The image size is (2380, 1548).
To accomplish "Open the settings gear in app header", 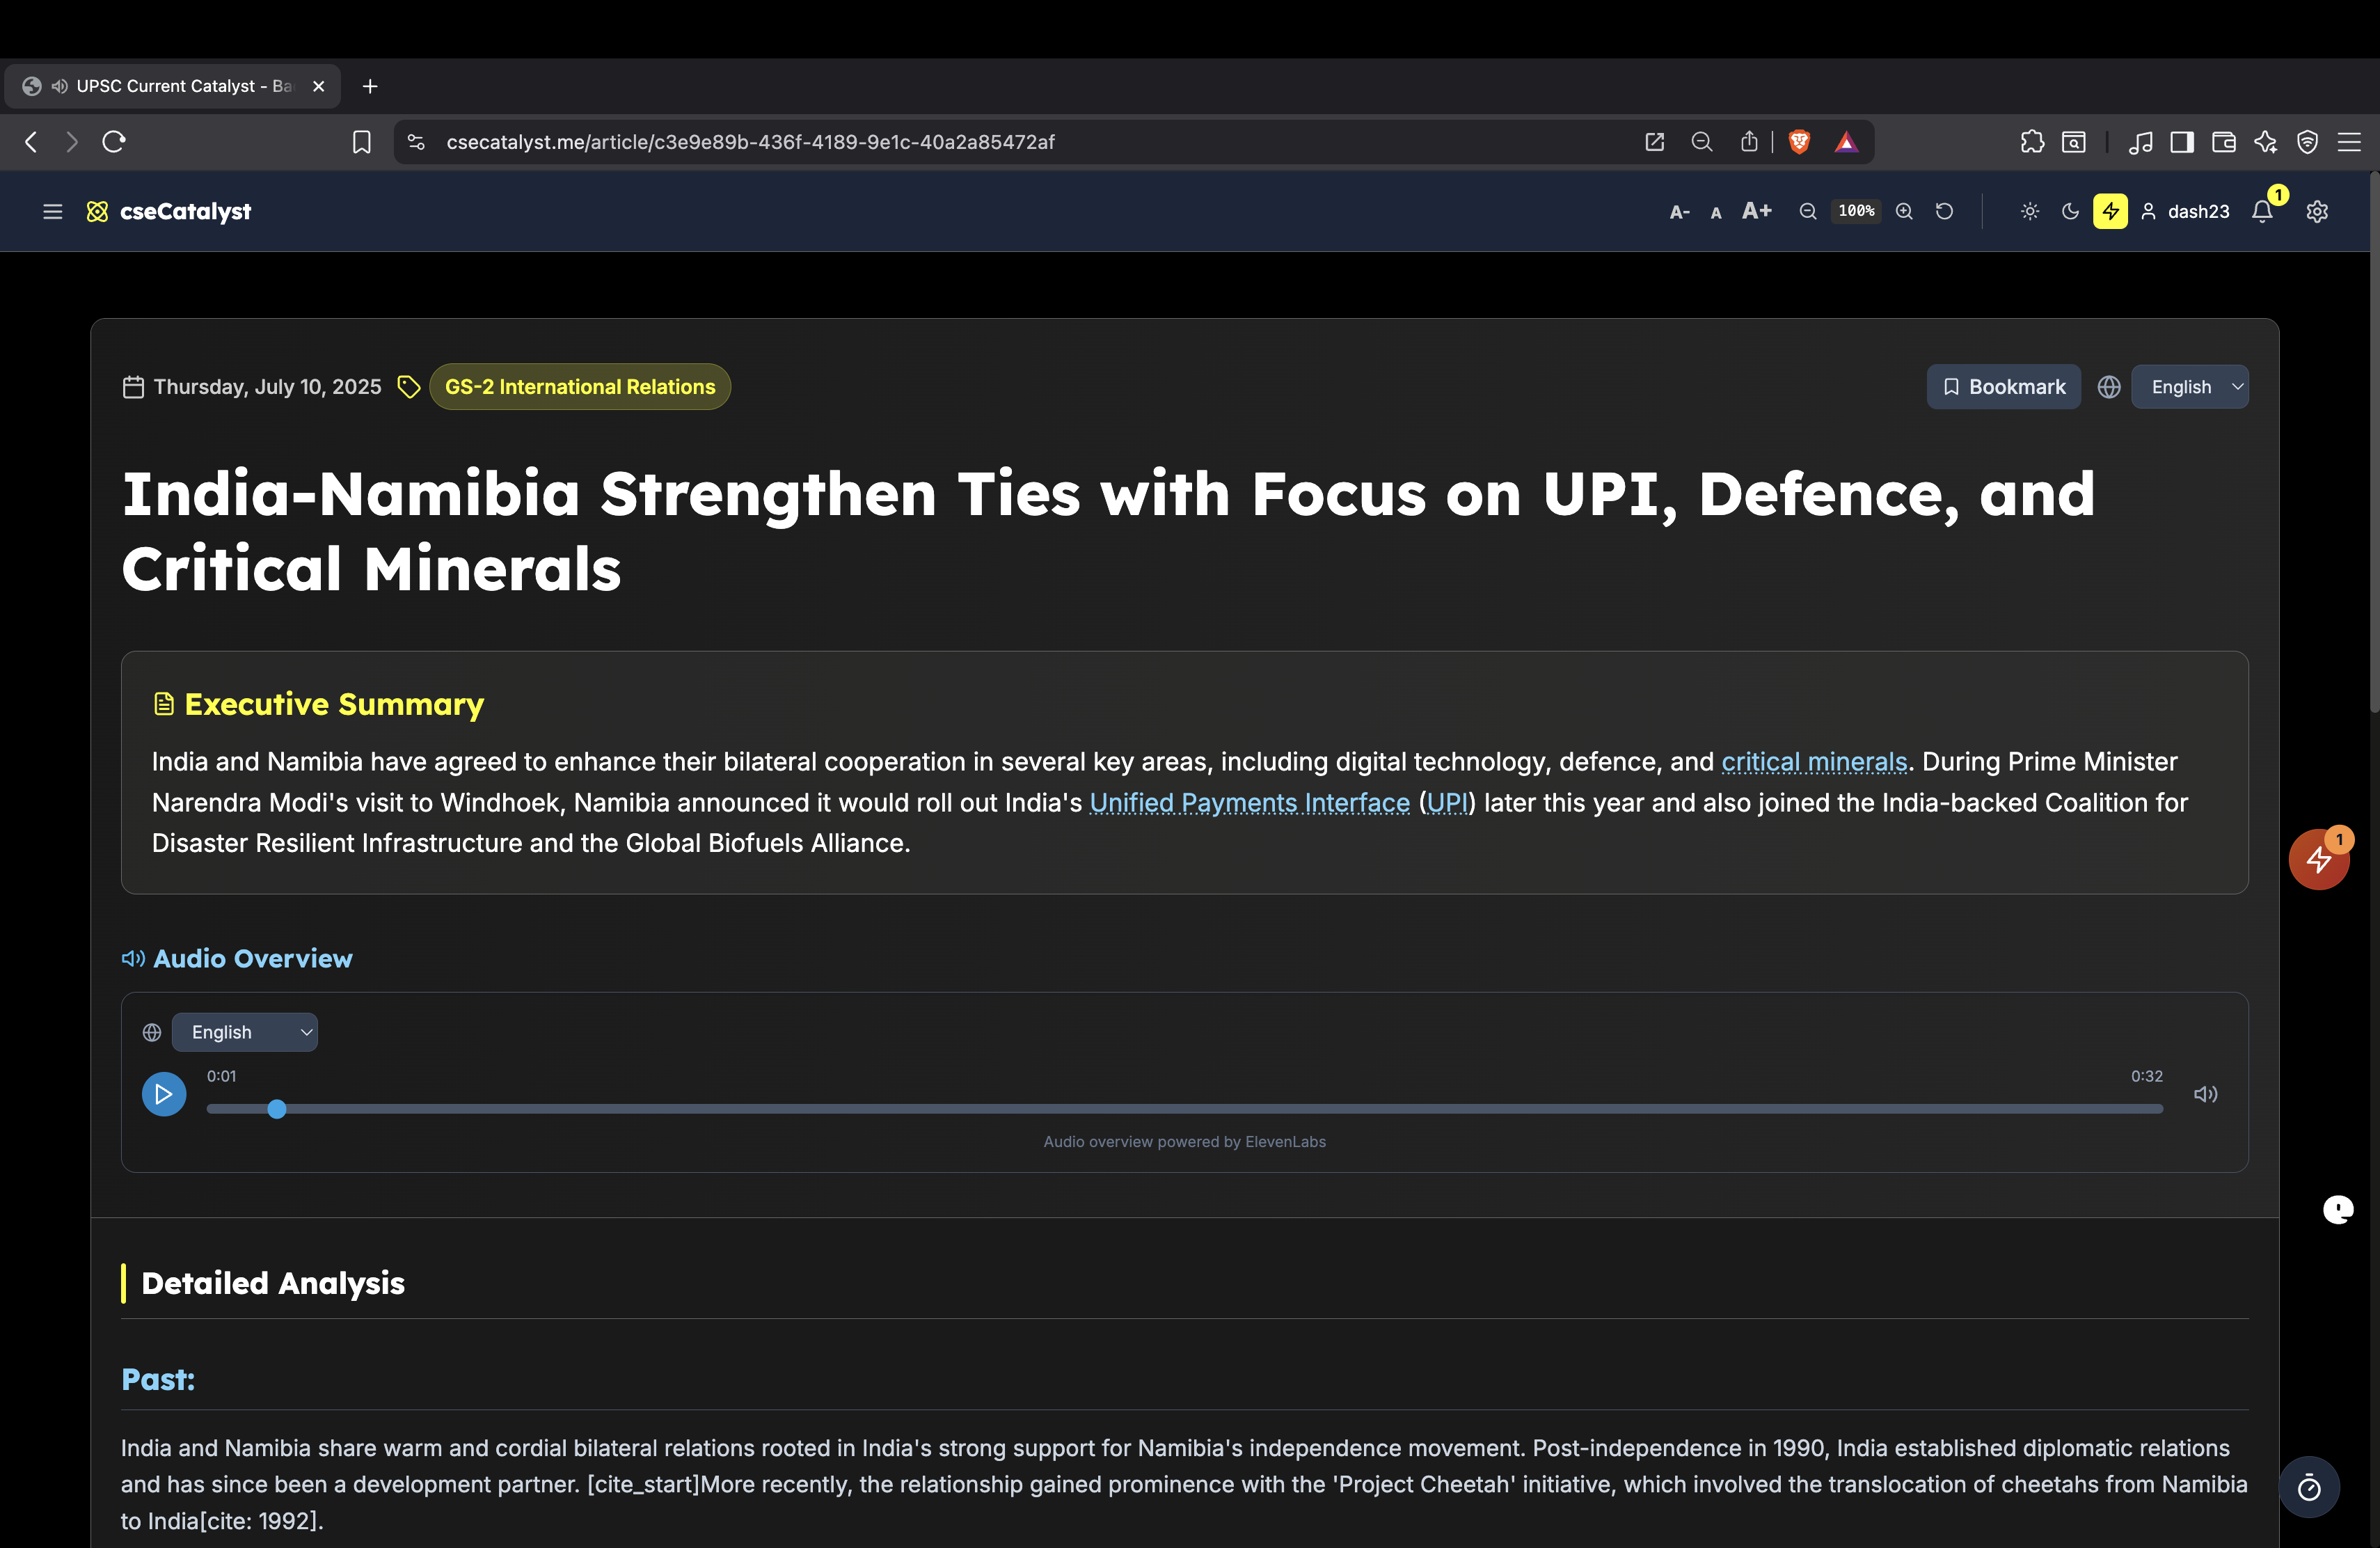I will (2317, 211).
